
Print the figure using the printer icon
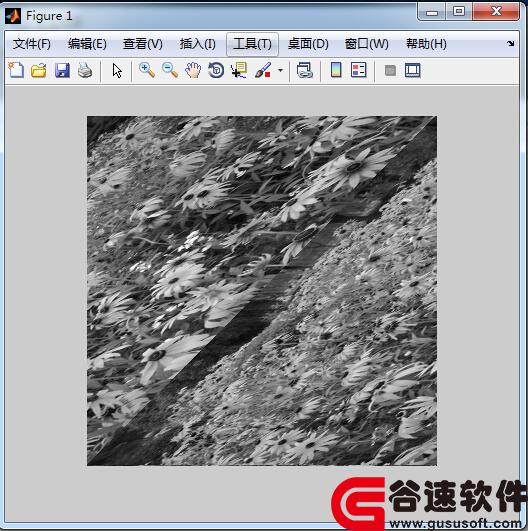coord(85,70)
